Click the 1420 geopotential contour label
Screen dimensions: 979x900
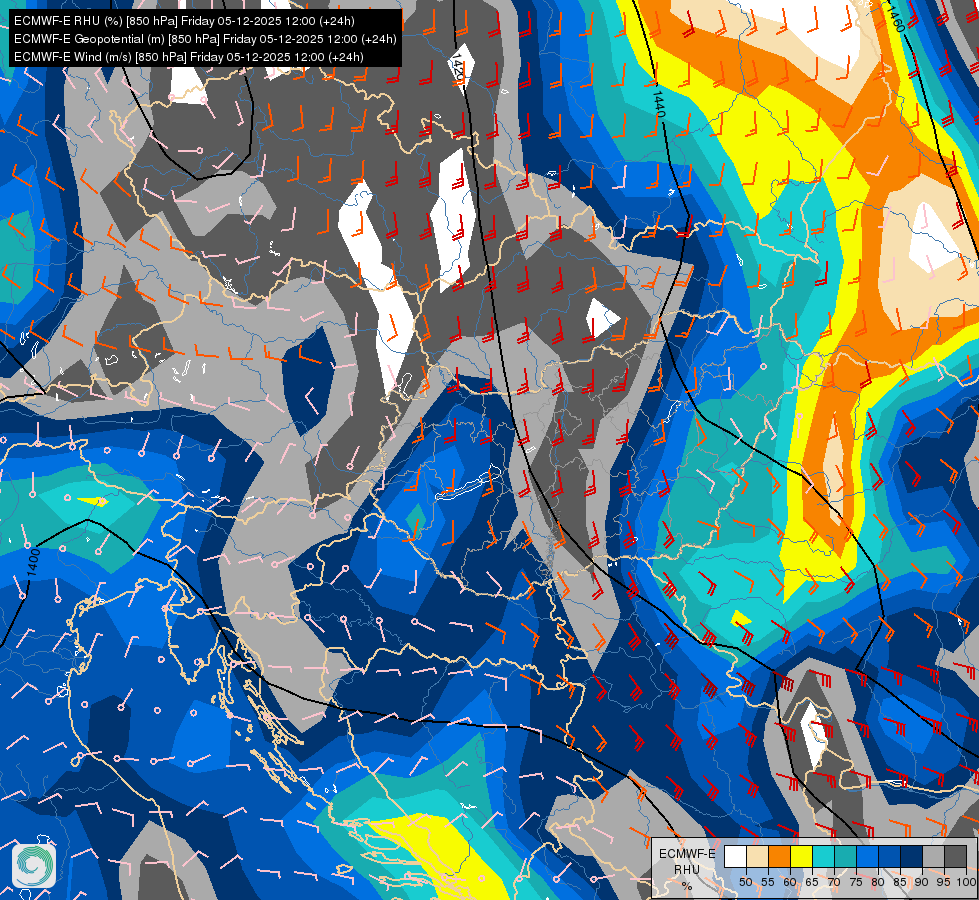point(457,69)
